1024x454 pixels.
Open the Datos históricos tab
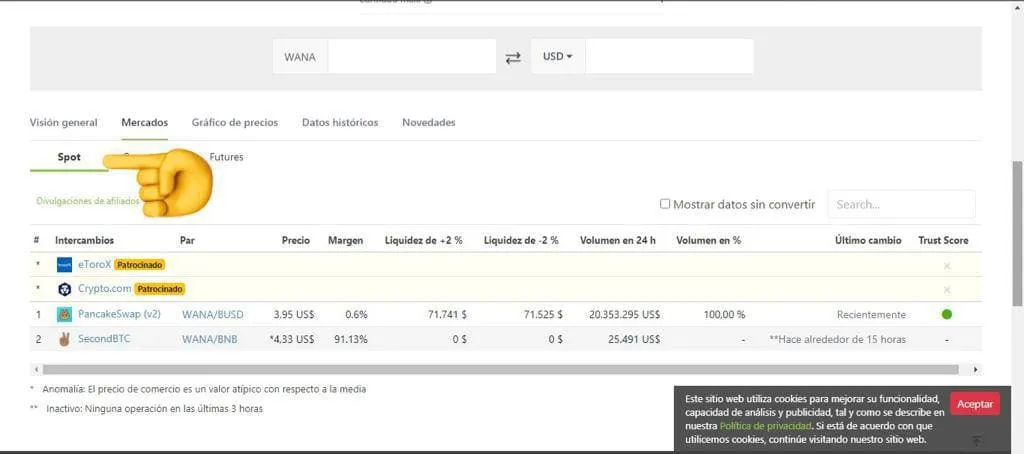[340, 122]
